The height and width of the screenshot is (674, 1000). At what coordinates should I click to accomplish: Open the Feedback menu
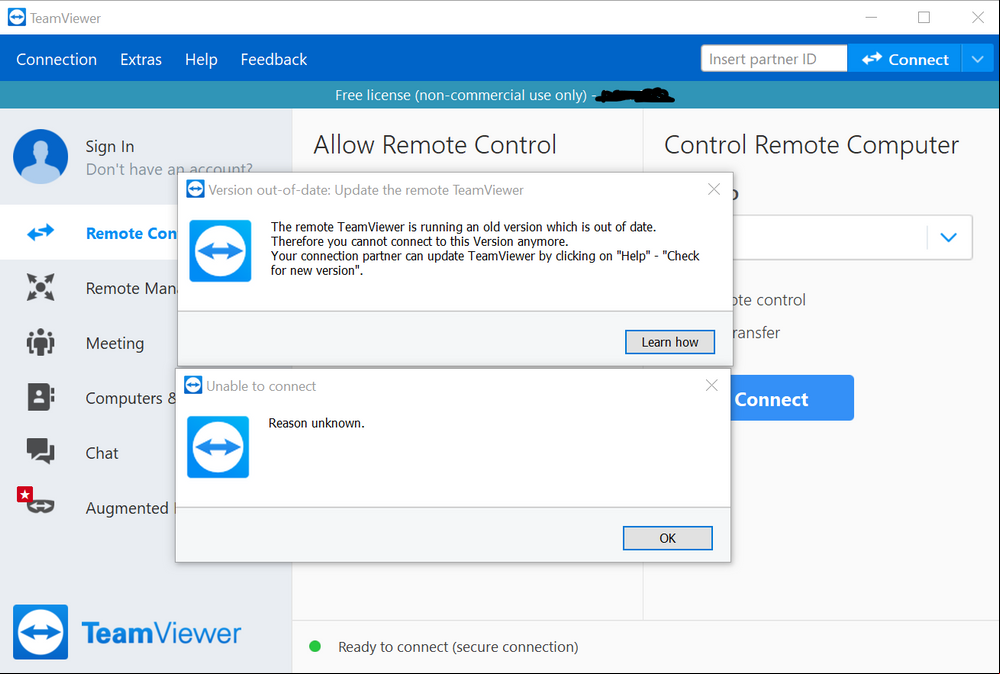click(274, 59)
